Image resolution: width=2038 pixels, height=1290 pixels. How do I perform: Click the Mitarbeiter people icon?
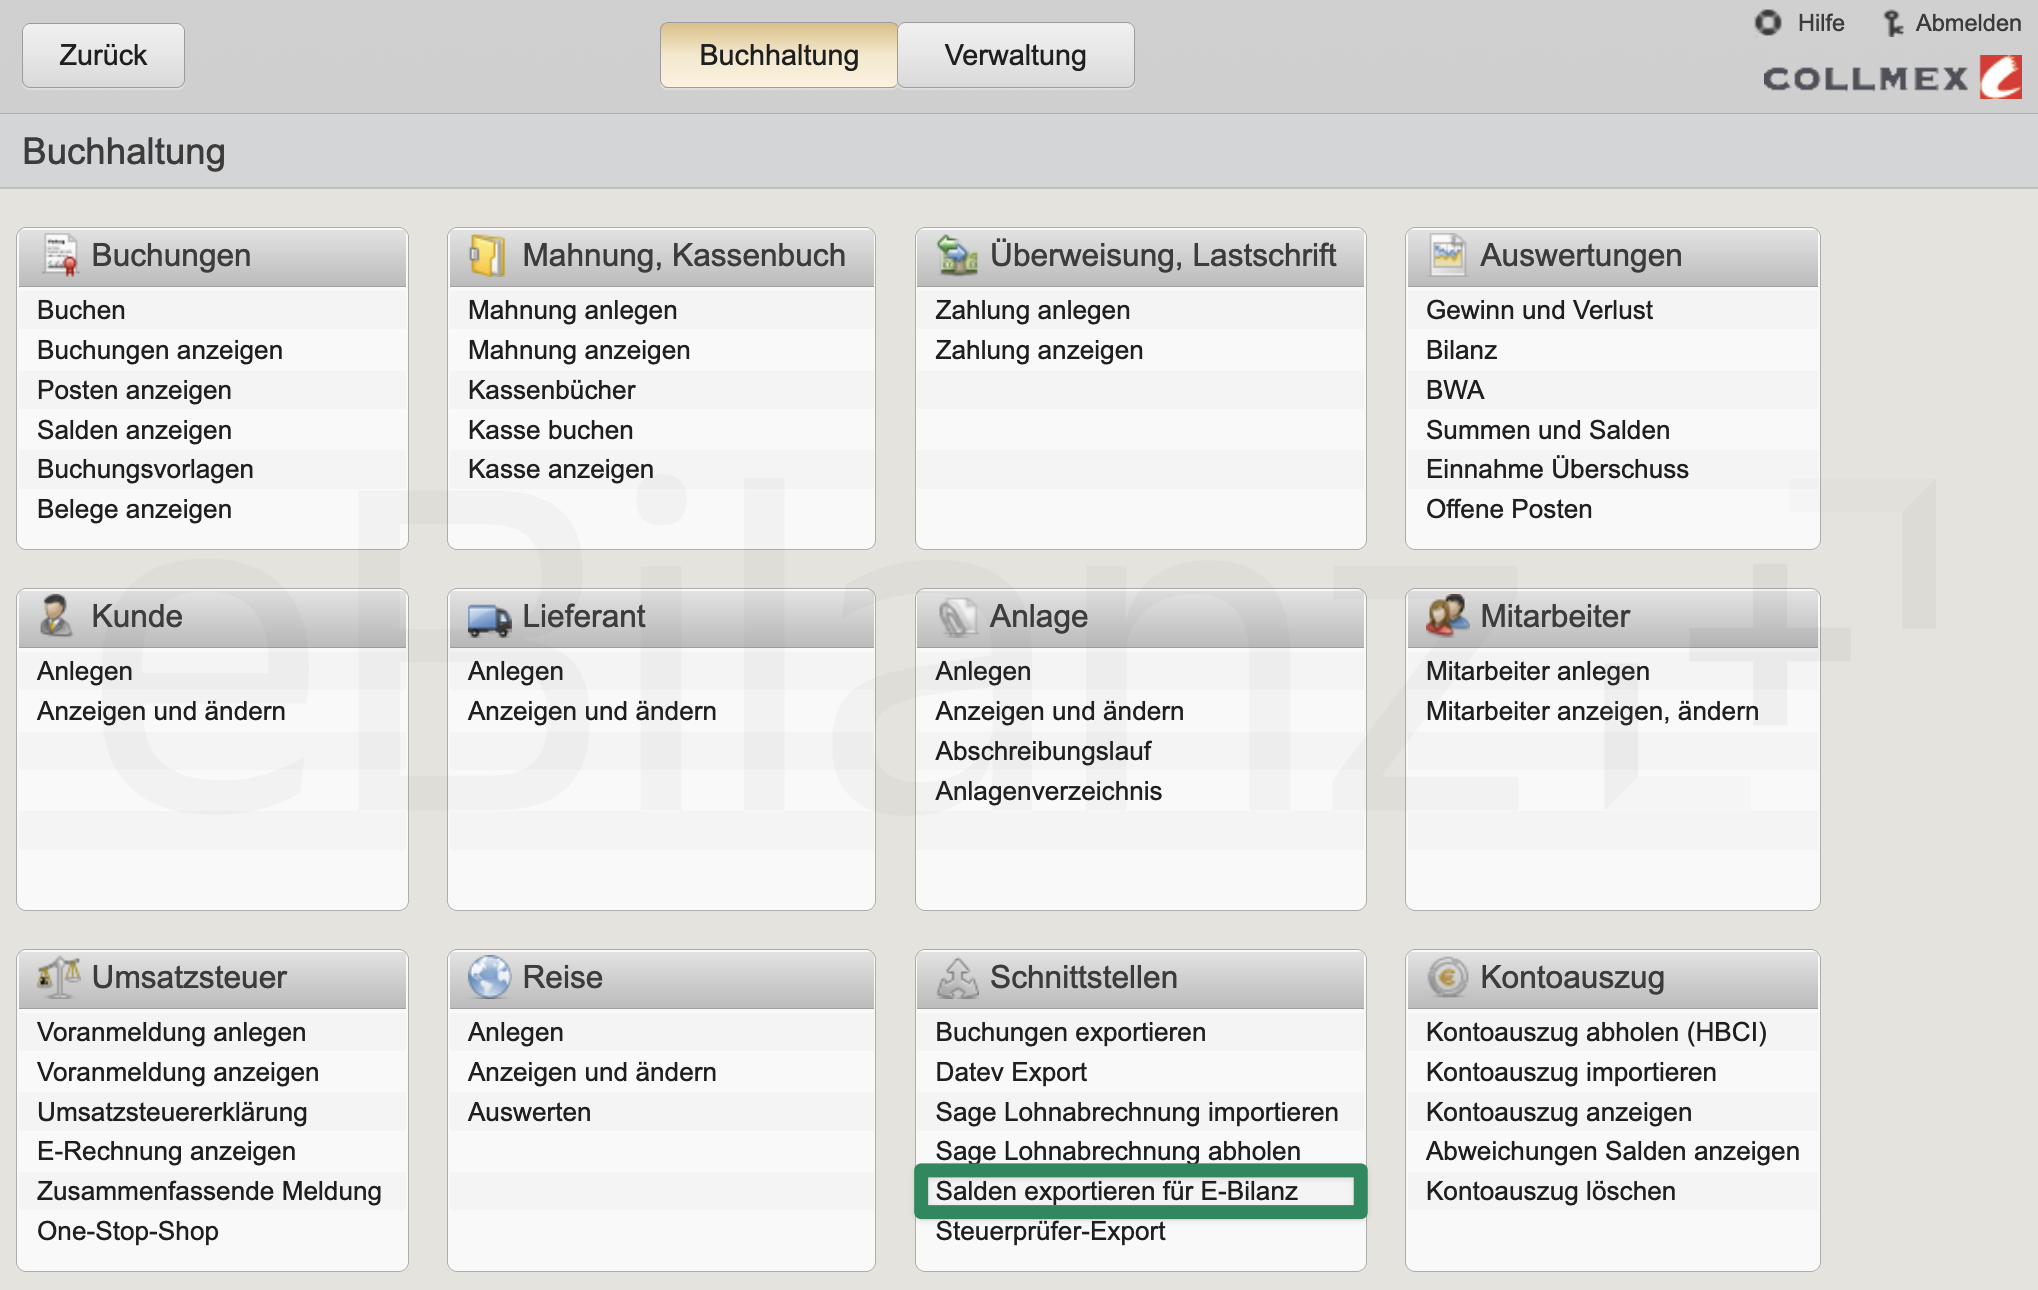[x=1447, y=616]
